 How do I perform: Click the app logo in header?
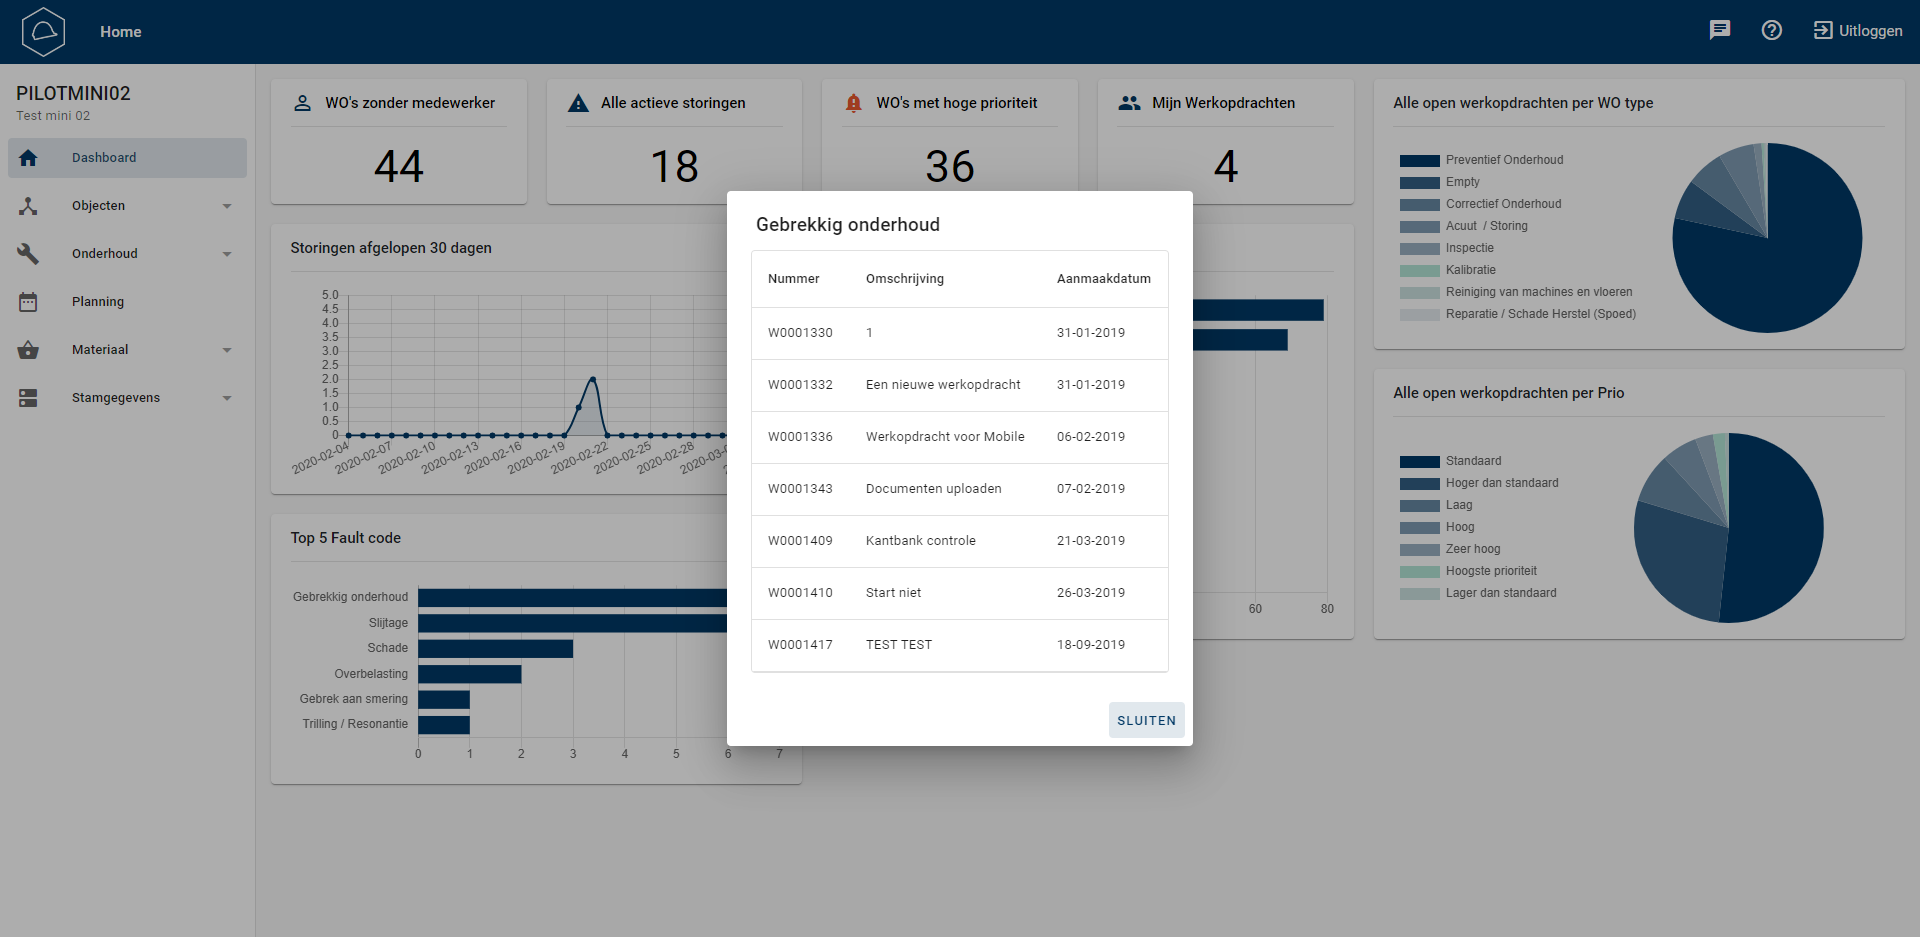[x=43, y=32]
